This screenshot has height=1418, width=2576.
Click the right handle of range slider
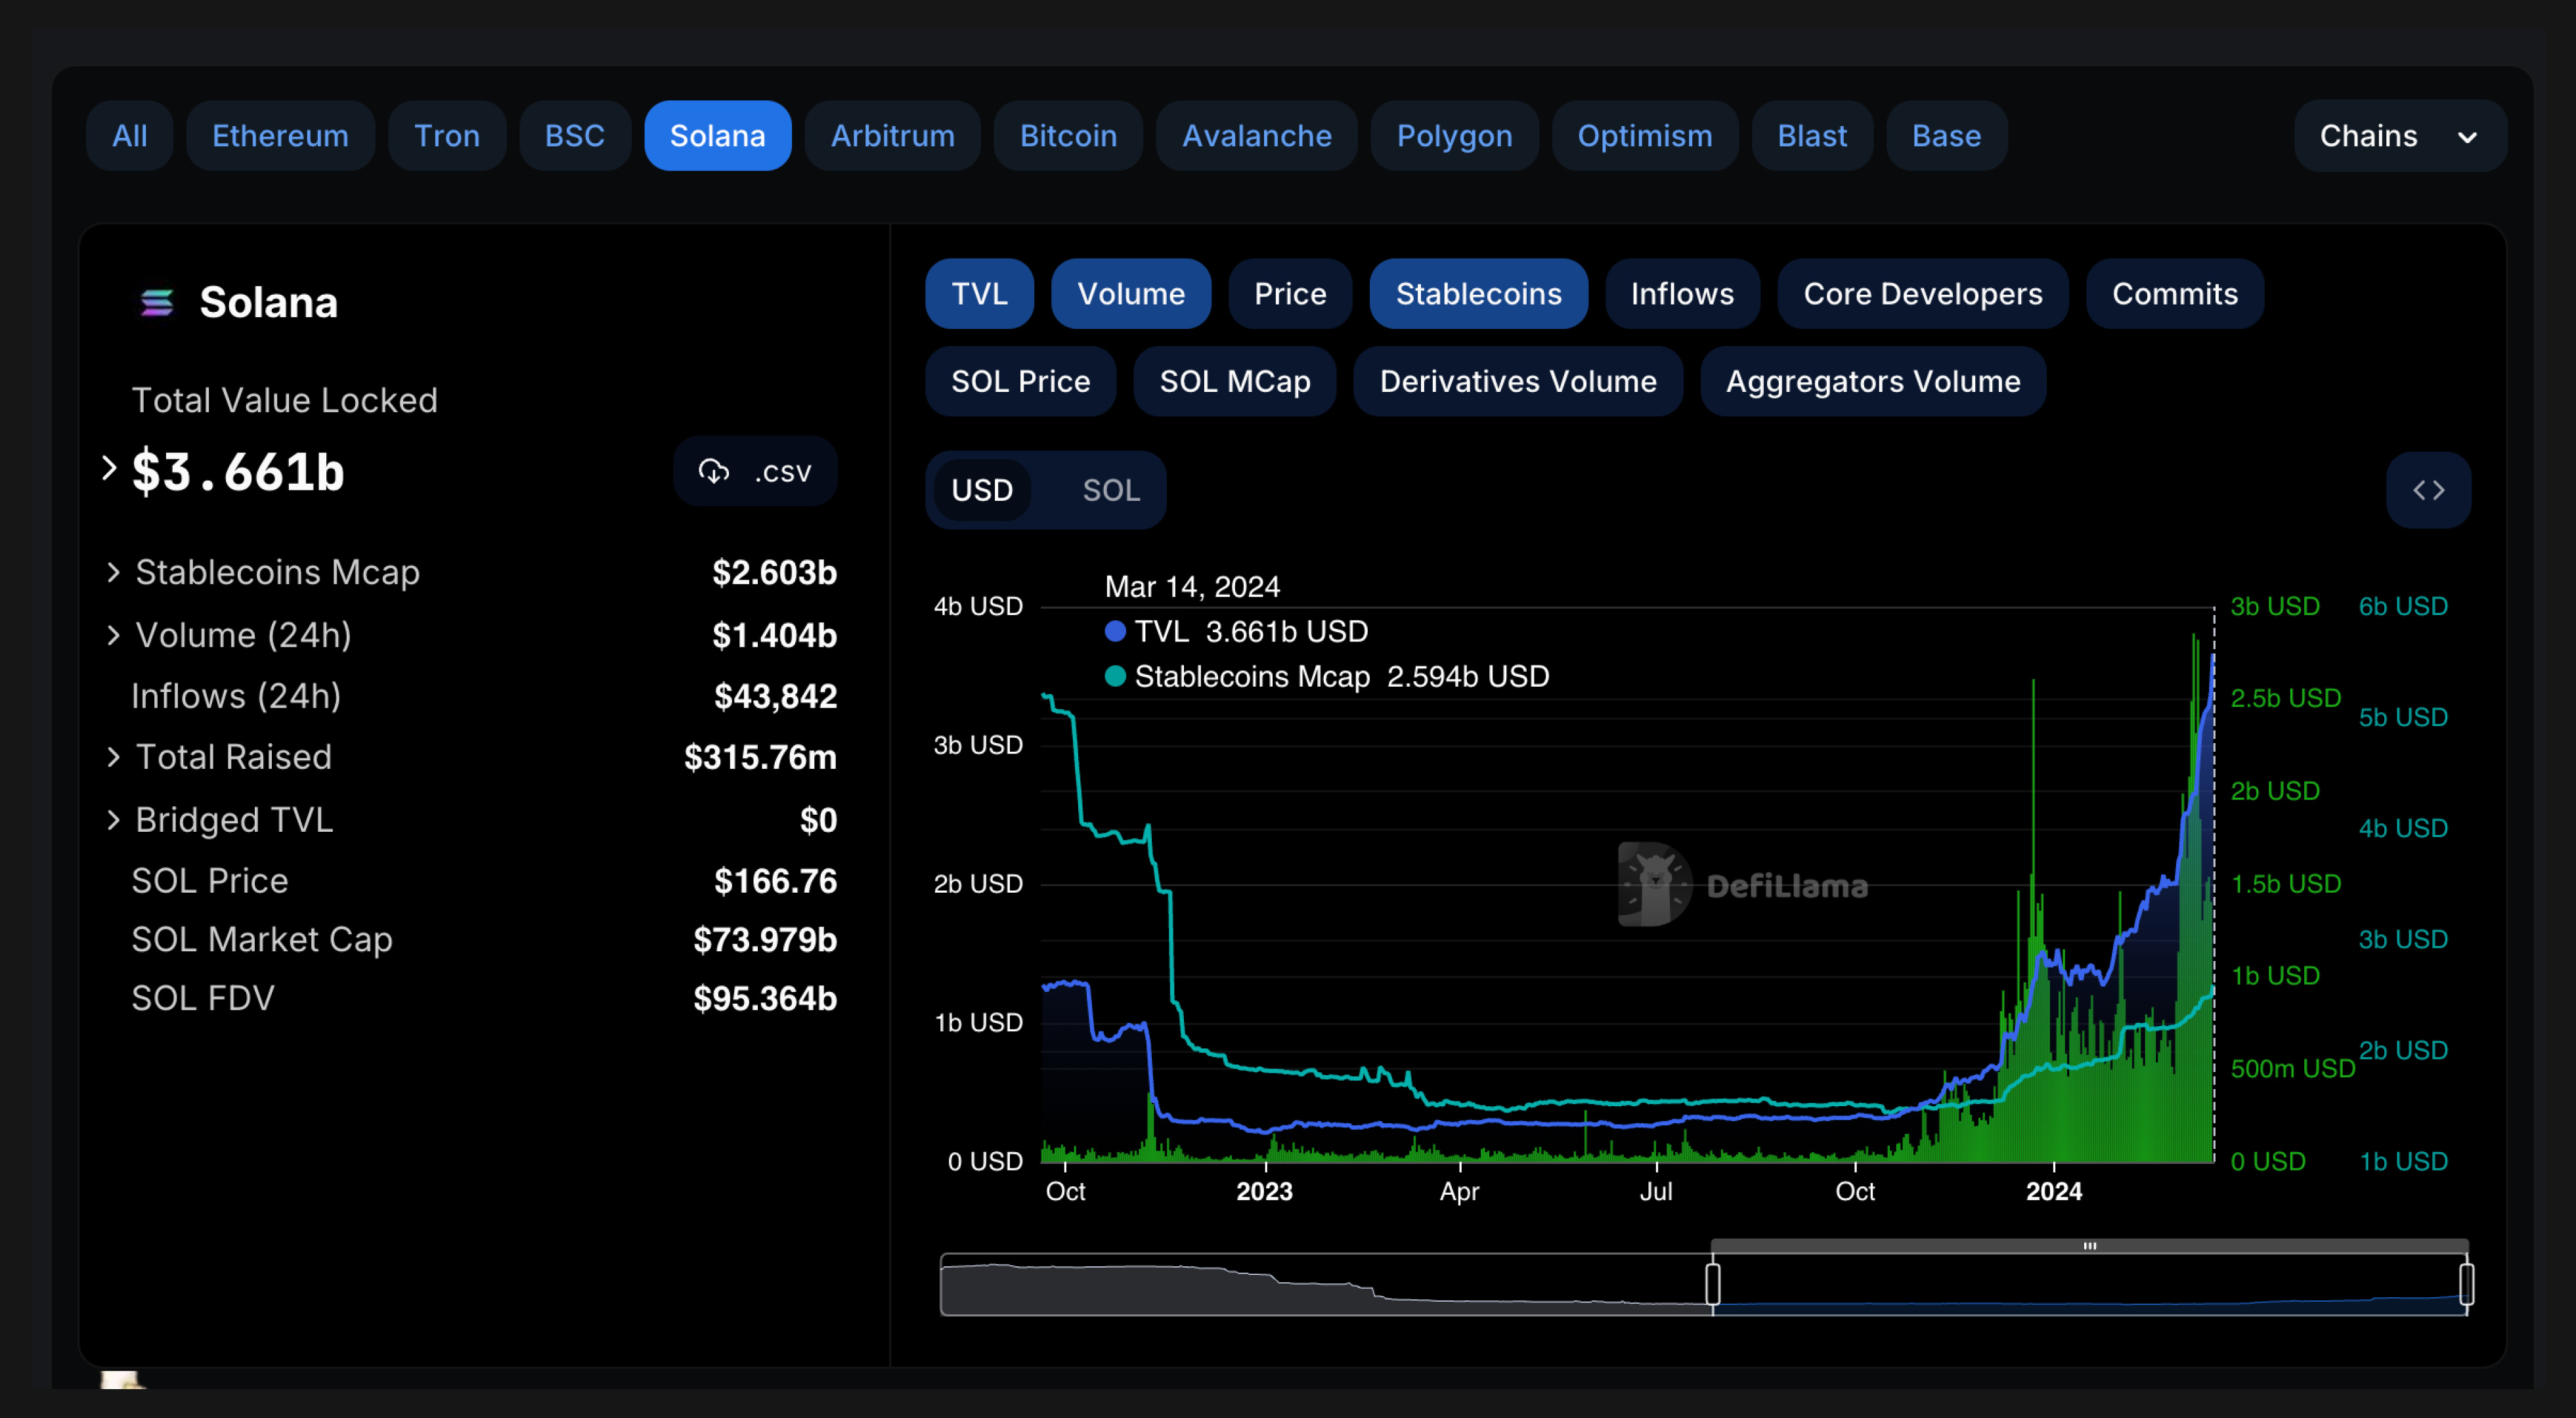[x=2466, y=1284]
